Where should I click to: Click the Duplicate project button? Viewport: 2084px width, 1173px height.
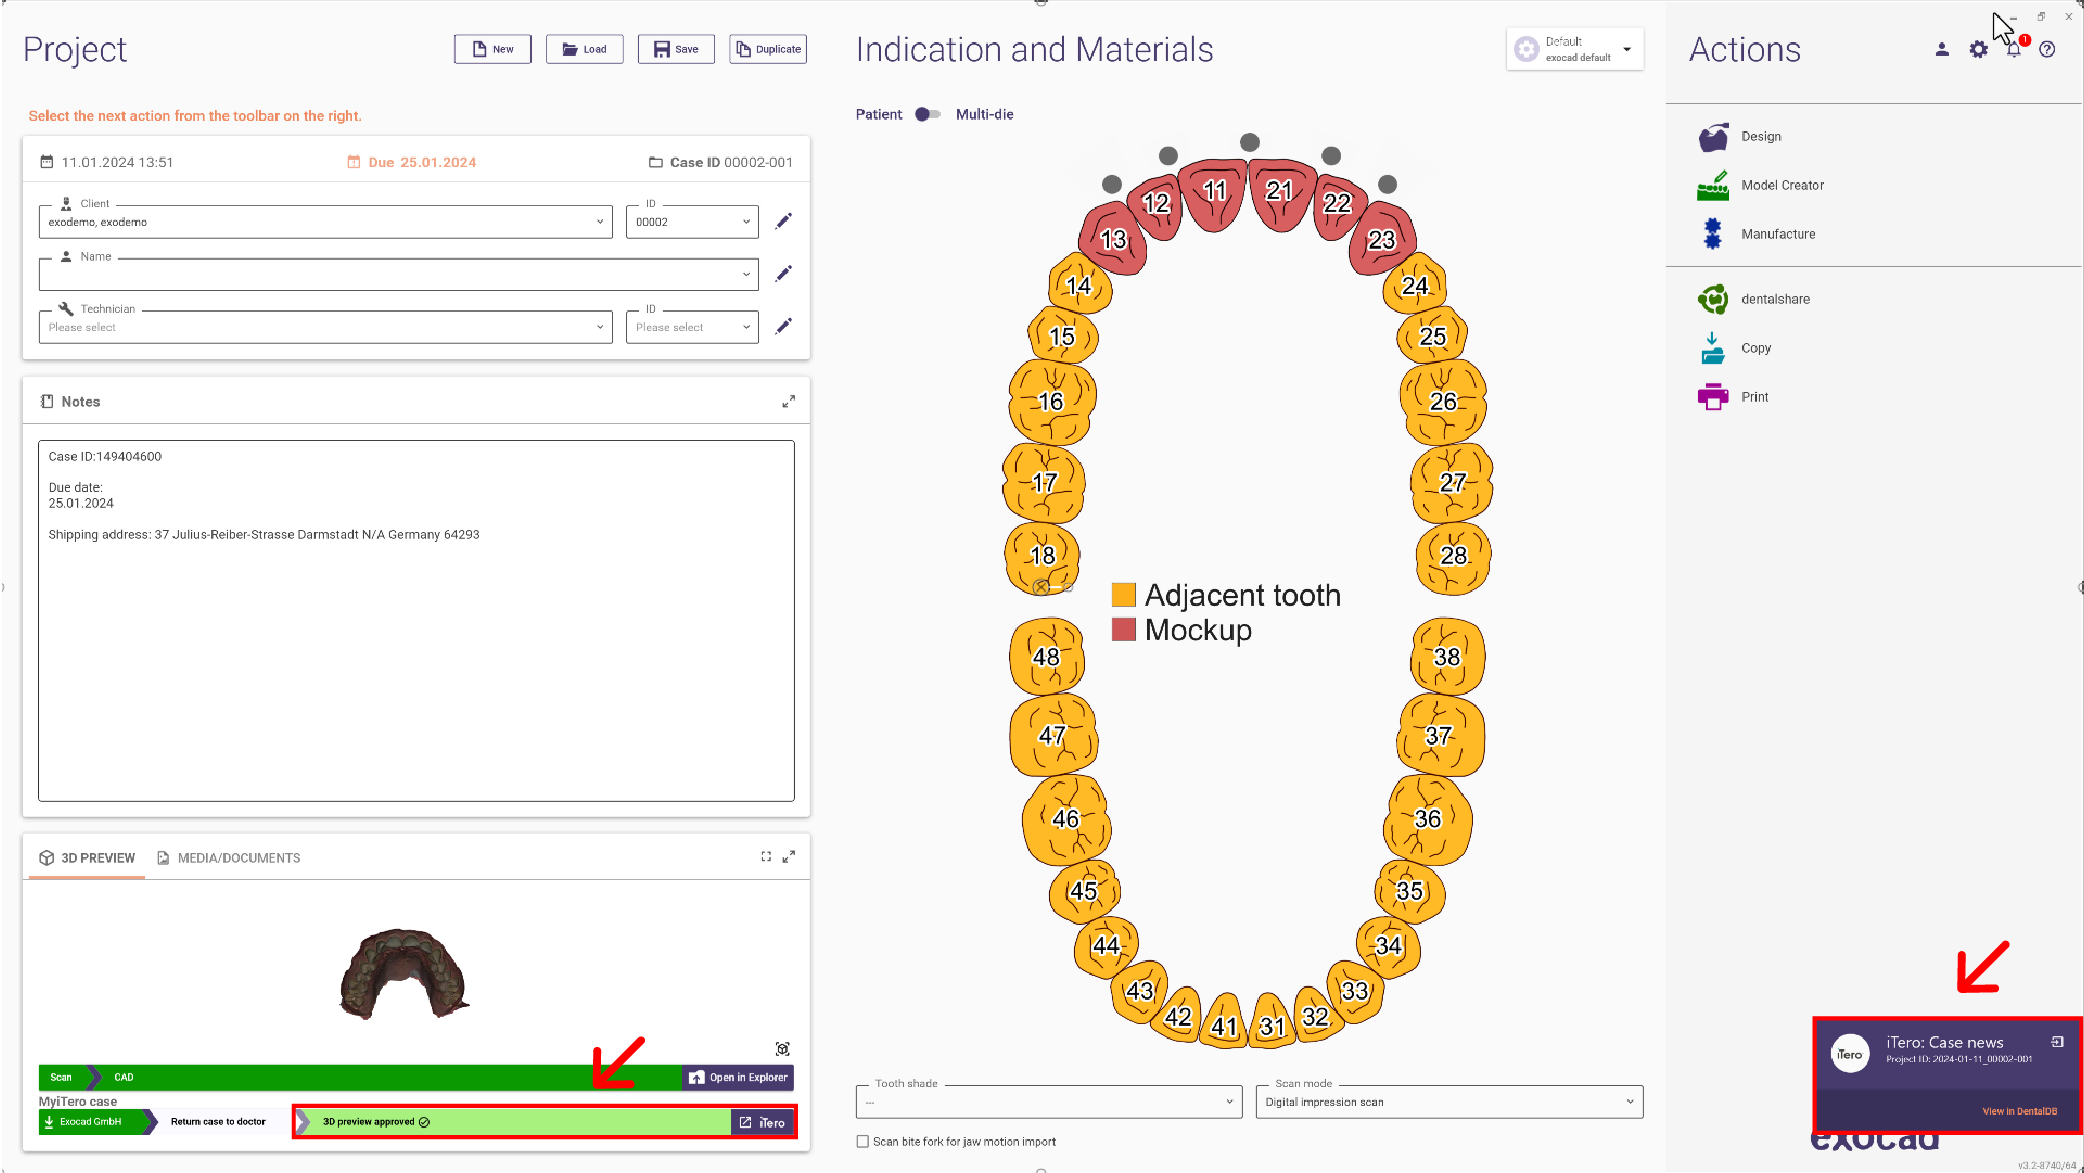(x=768, y=49)
